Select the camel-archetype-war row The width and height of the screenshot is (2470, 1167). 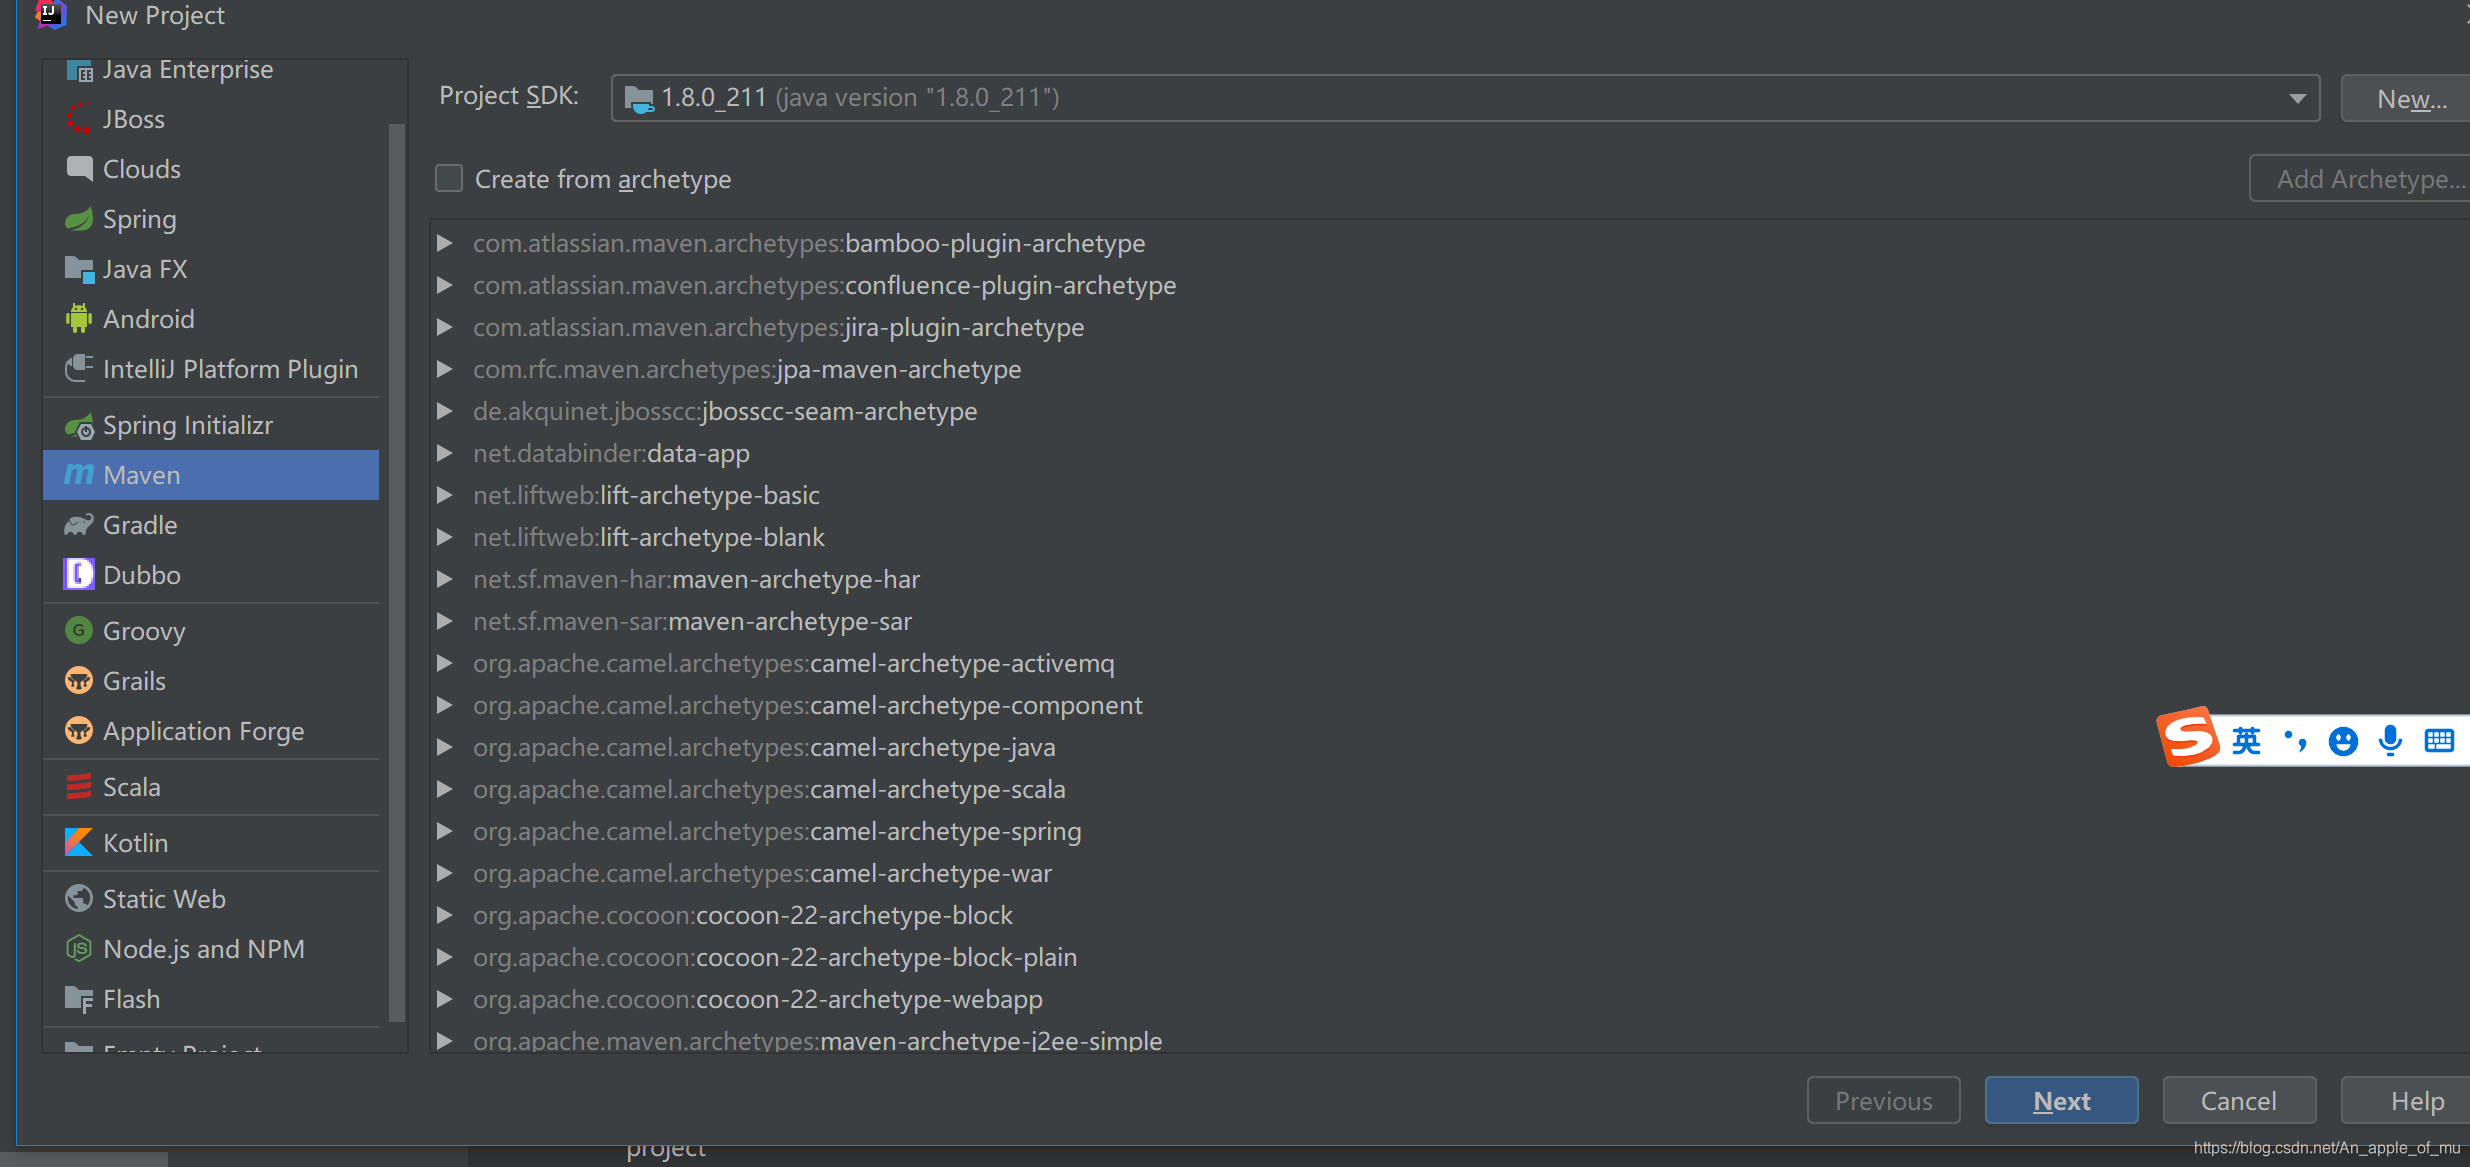pyautogui.click(x=1450, y=873)
